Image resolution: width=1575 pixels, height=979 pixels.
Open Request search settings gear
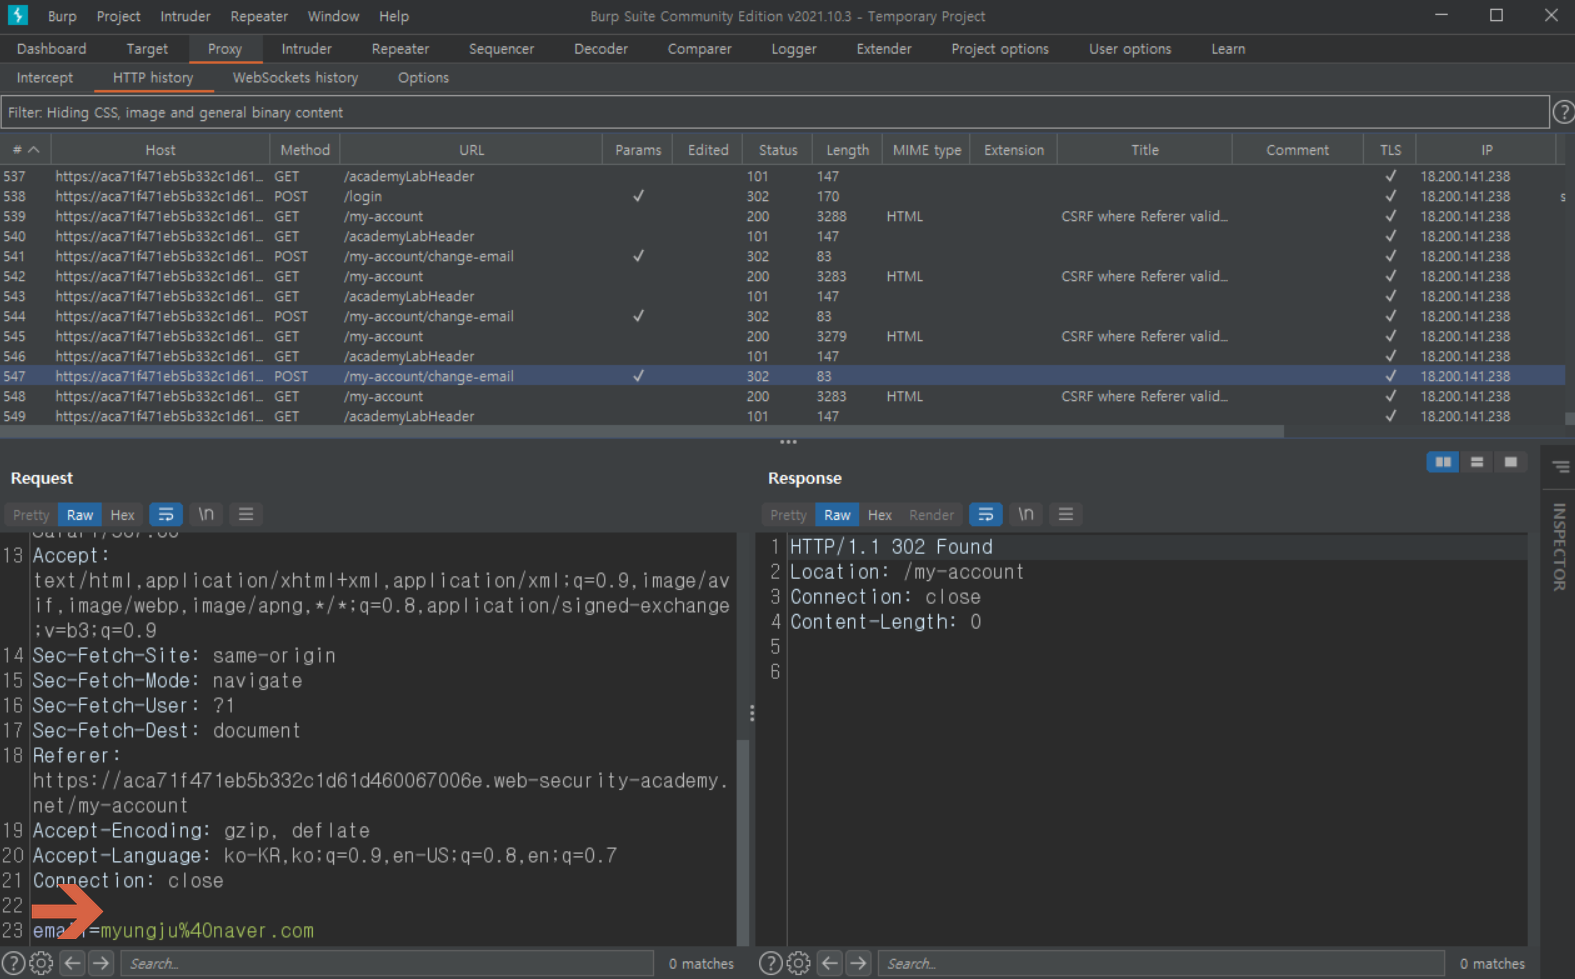[x=41, y=963]
